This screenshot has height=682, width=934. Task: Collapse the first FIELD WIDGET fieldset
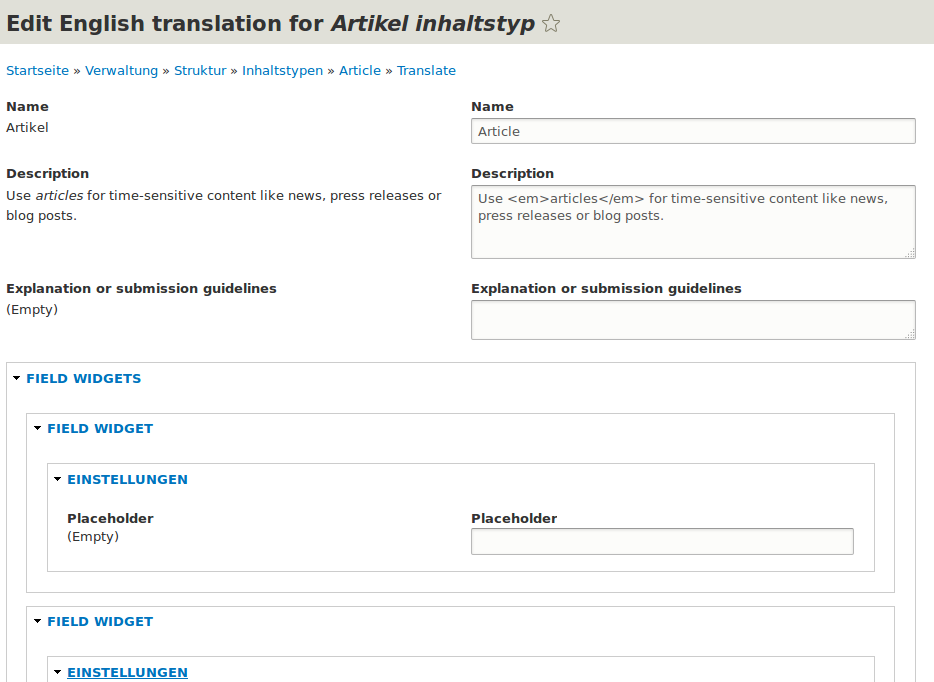[100, 429]
